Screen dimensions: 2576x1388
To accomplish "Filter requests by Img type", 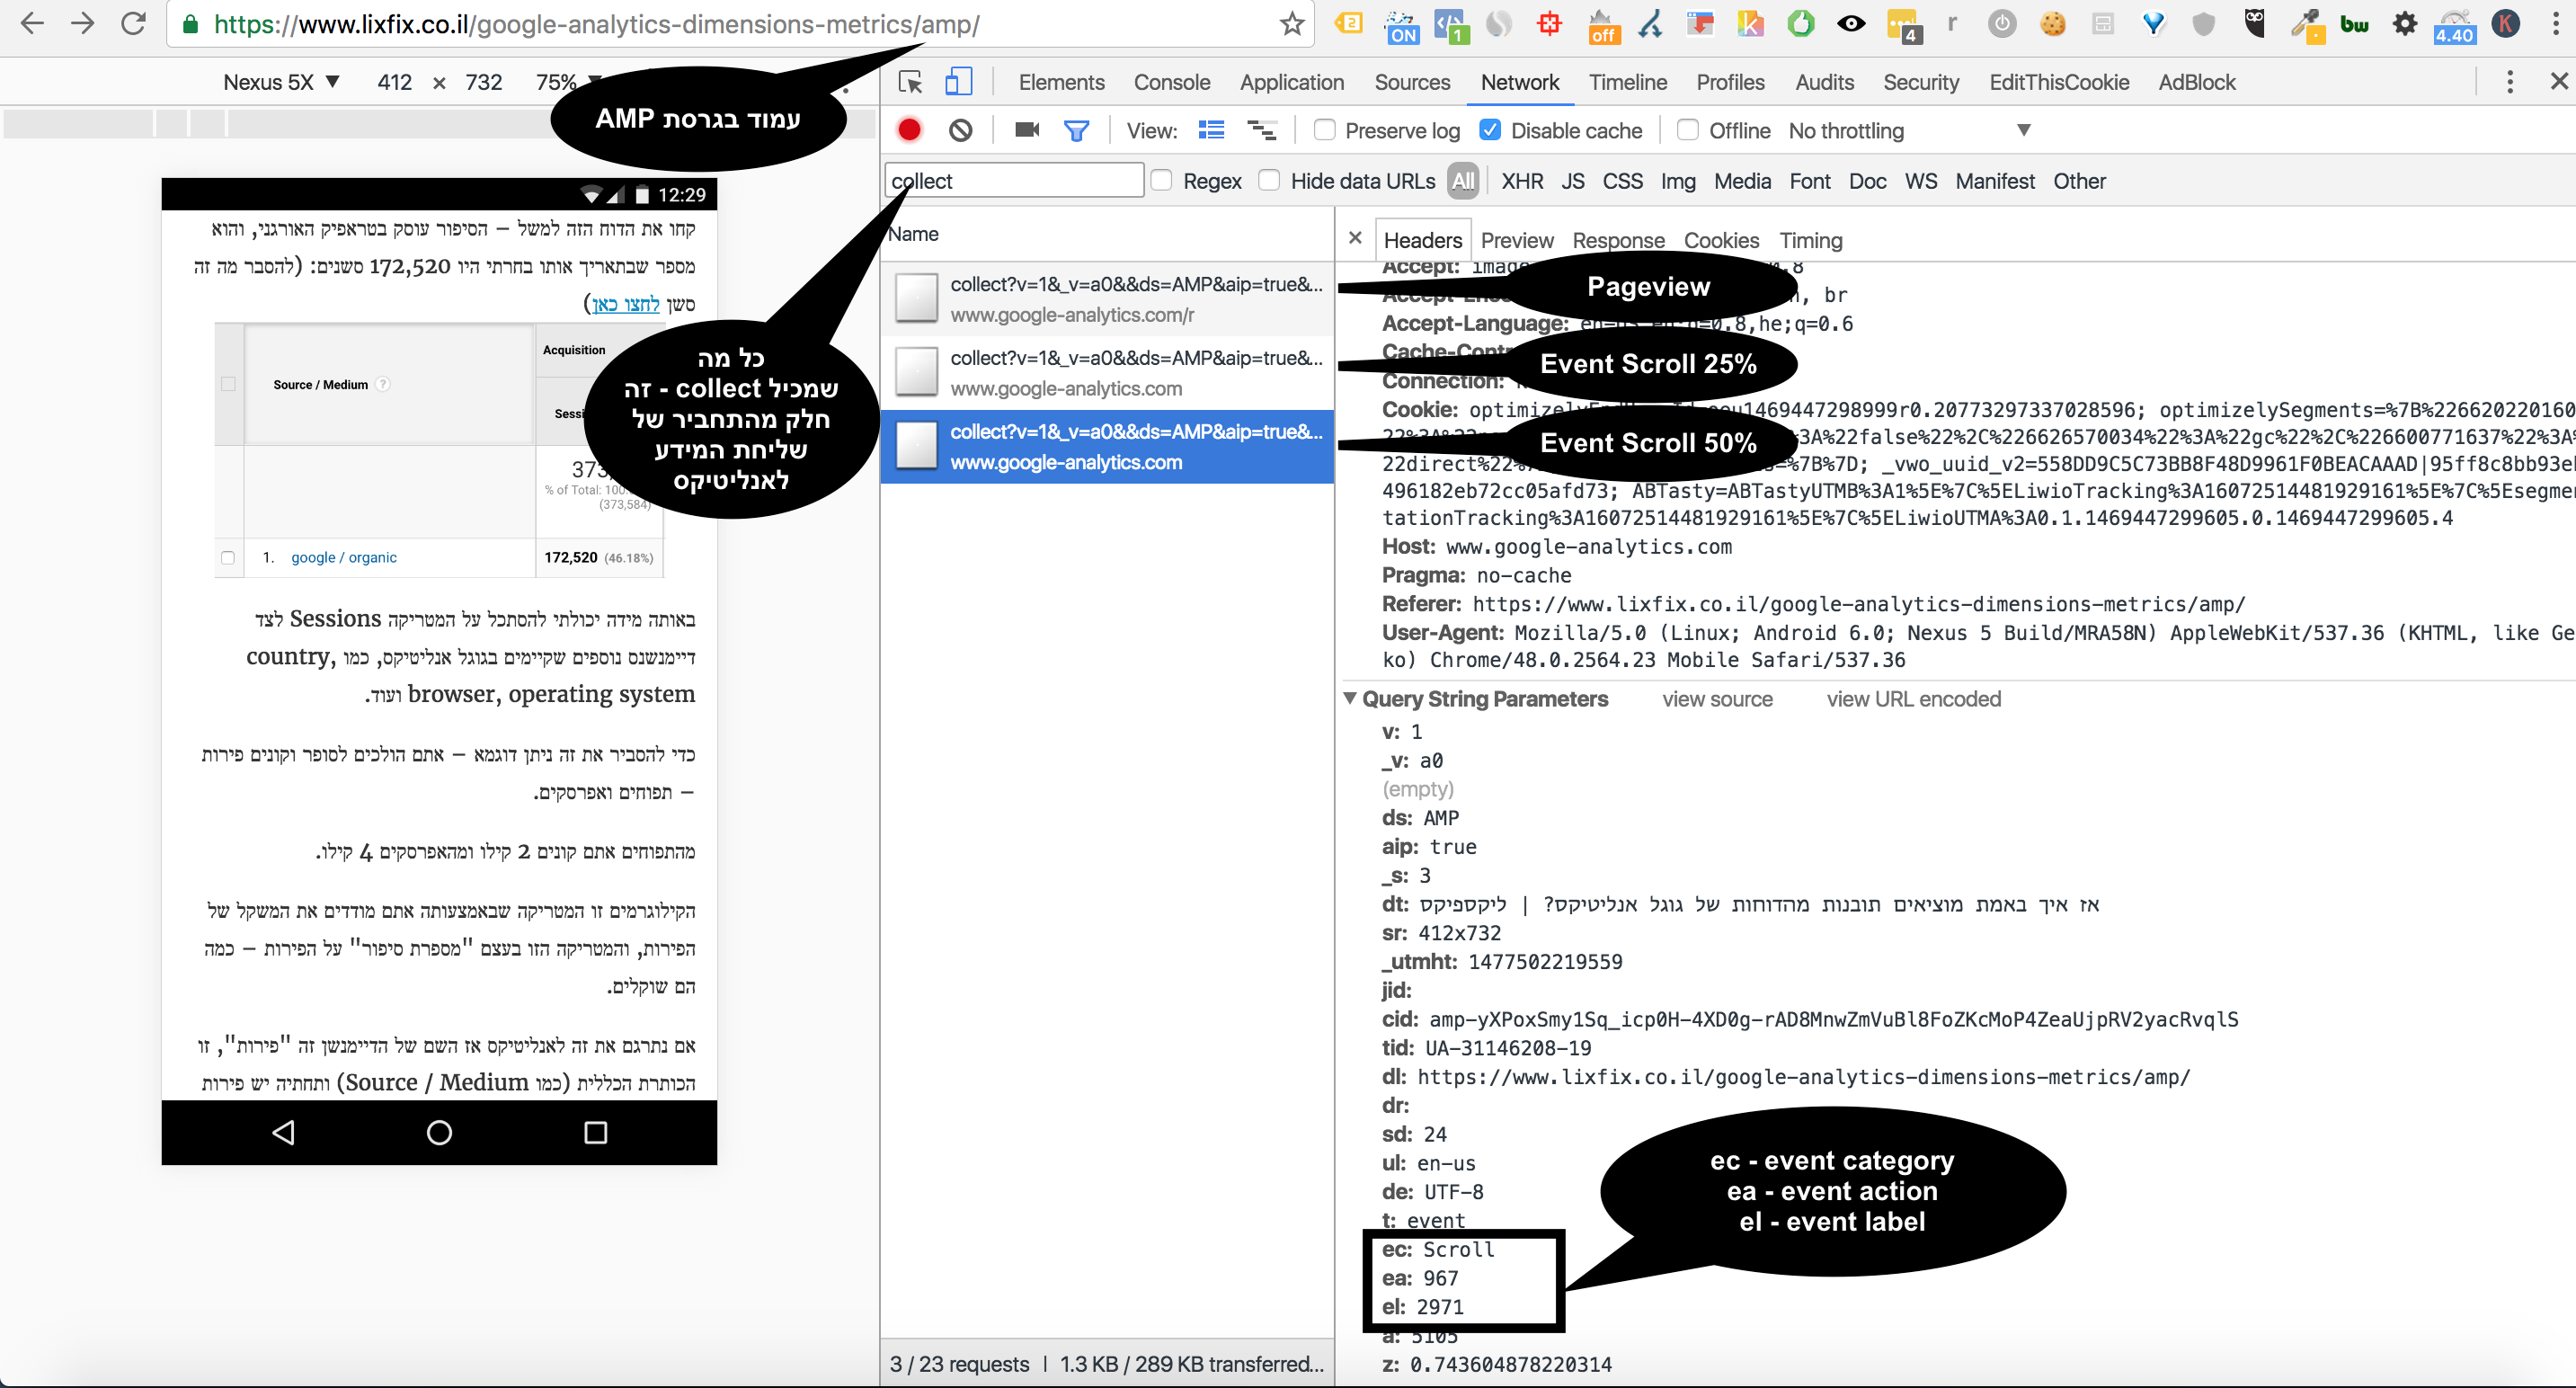I will tap(1677, 181).
